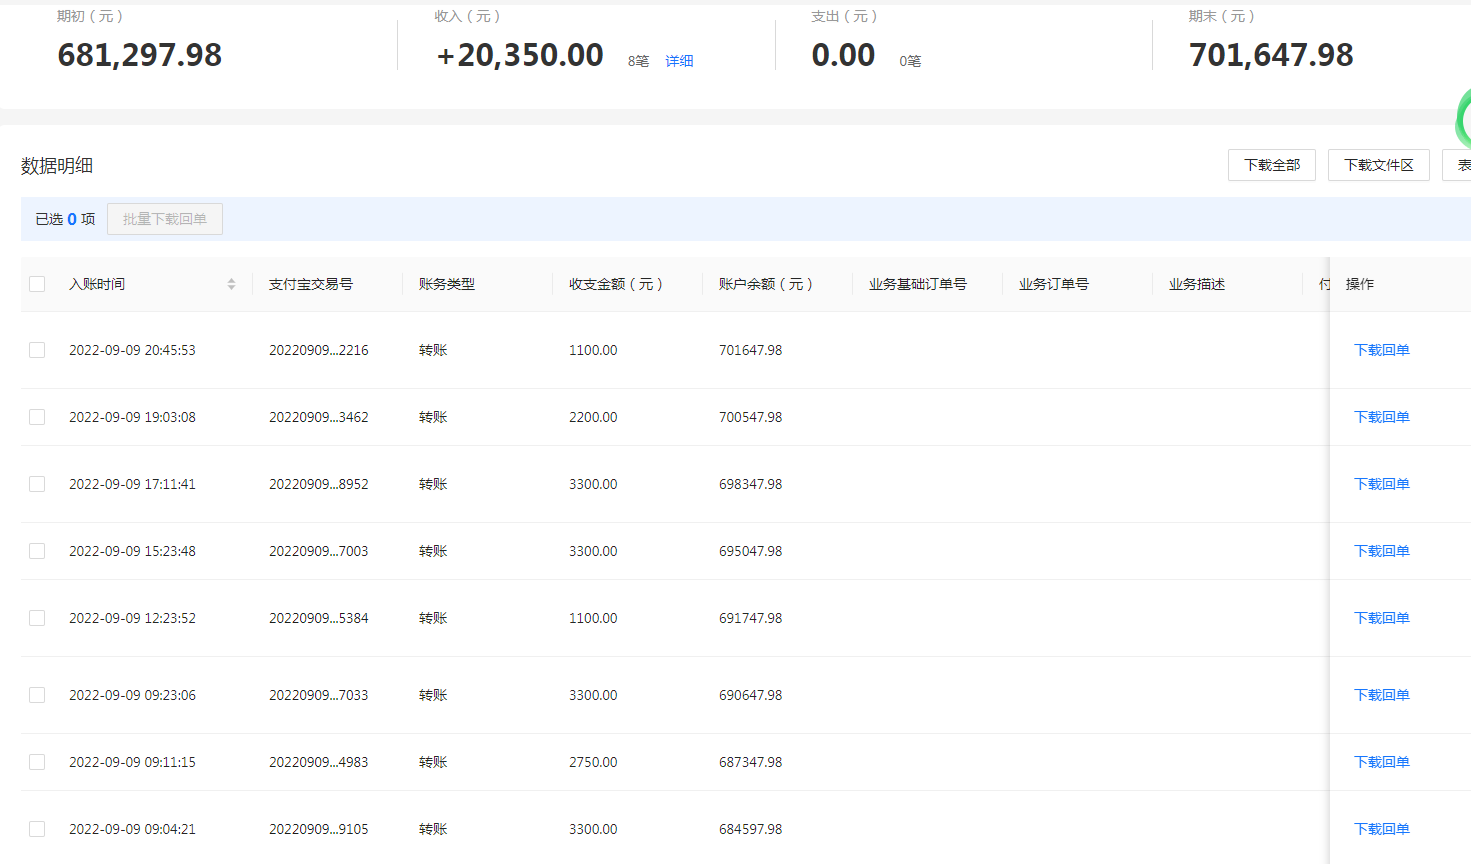
Task: Click the 收支金额（元） column header
Action: pos(616,284)
